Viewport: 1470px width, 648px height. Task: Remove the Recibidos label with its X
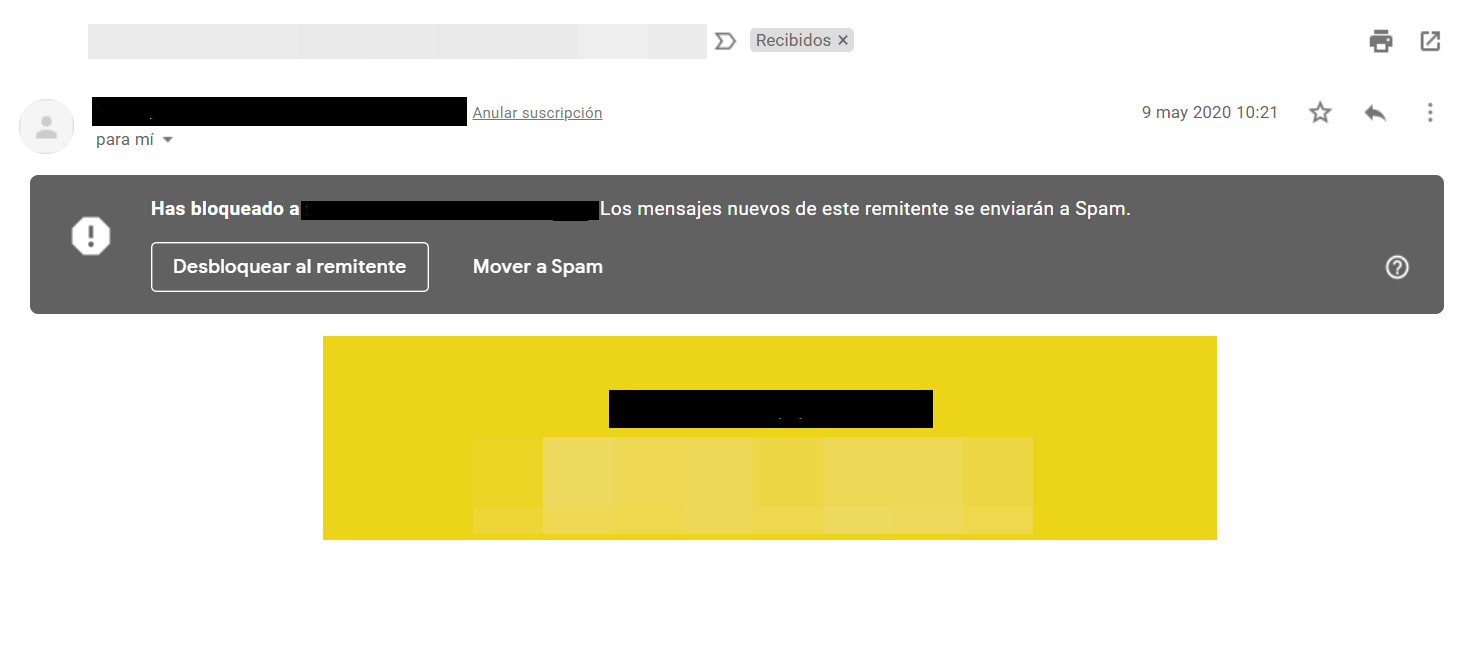tap(843, 41)
